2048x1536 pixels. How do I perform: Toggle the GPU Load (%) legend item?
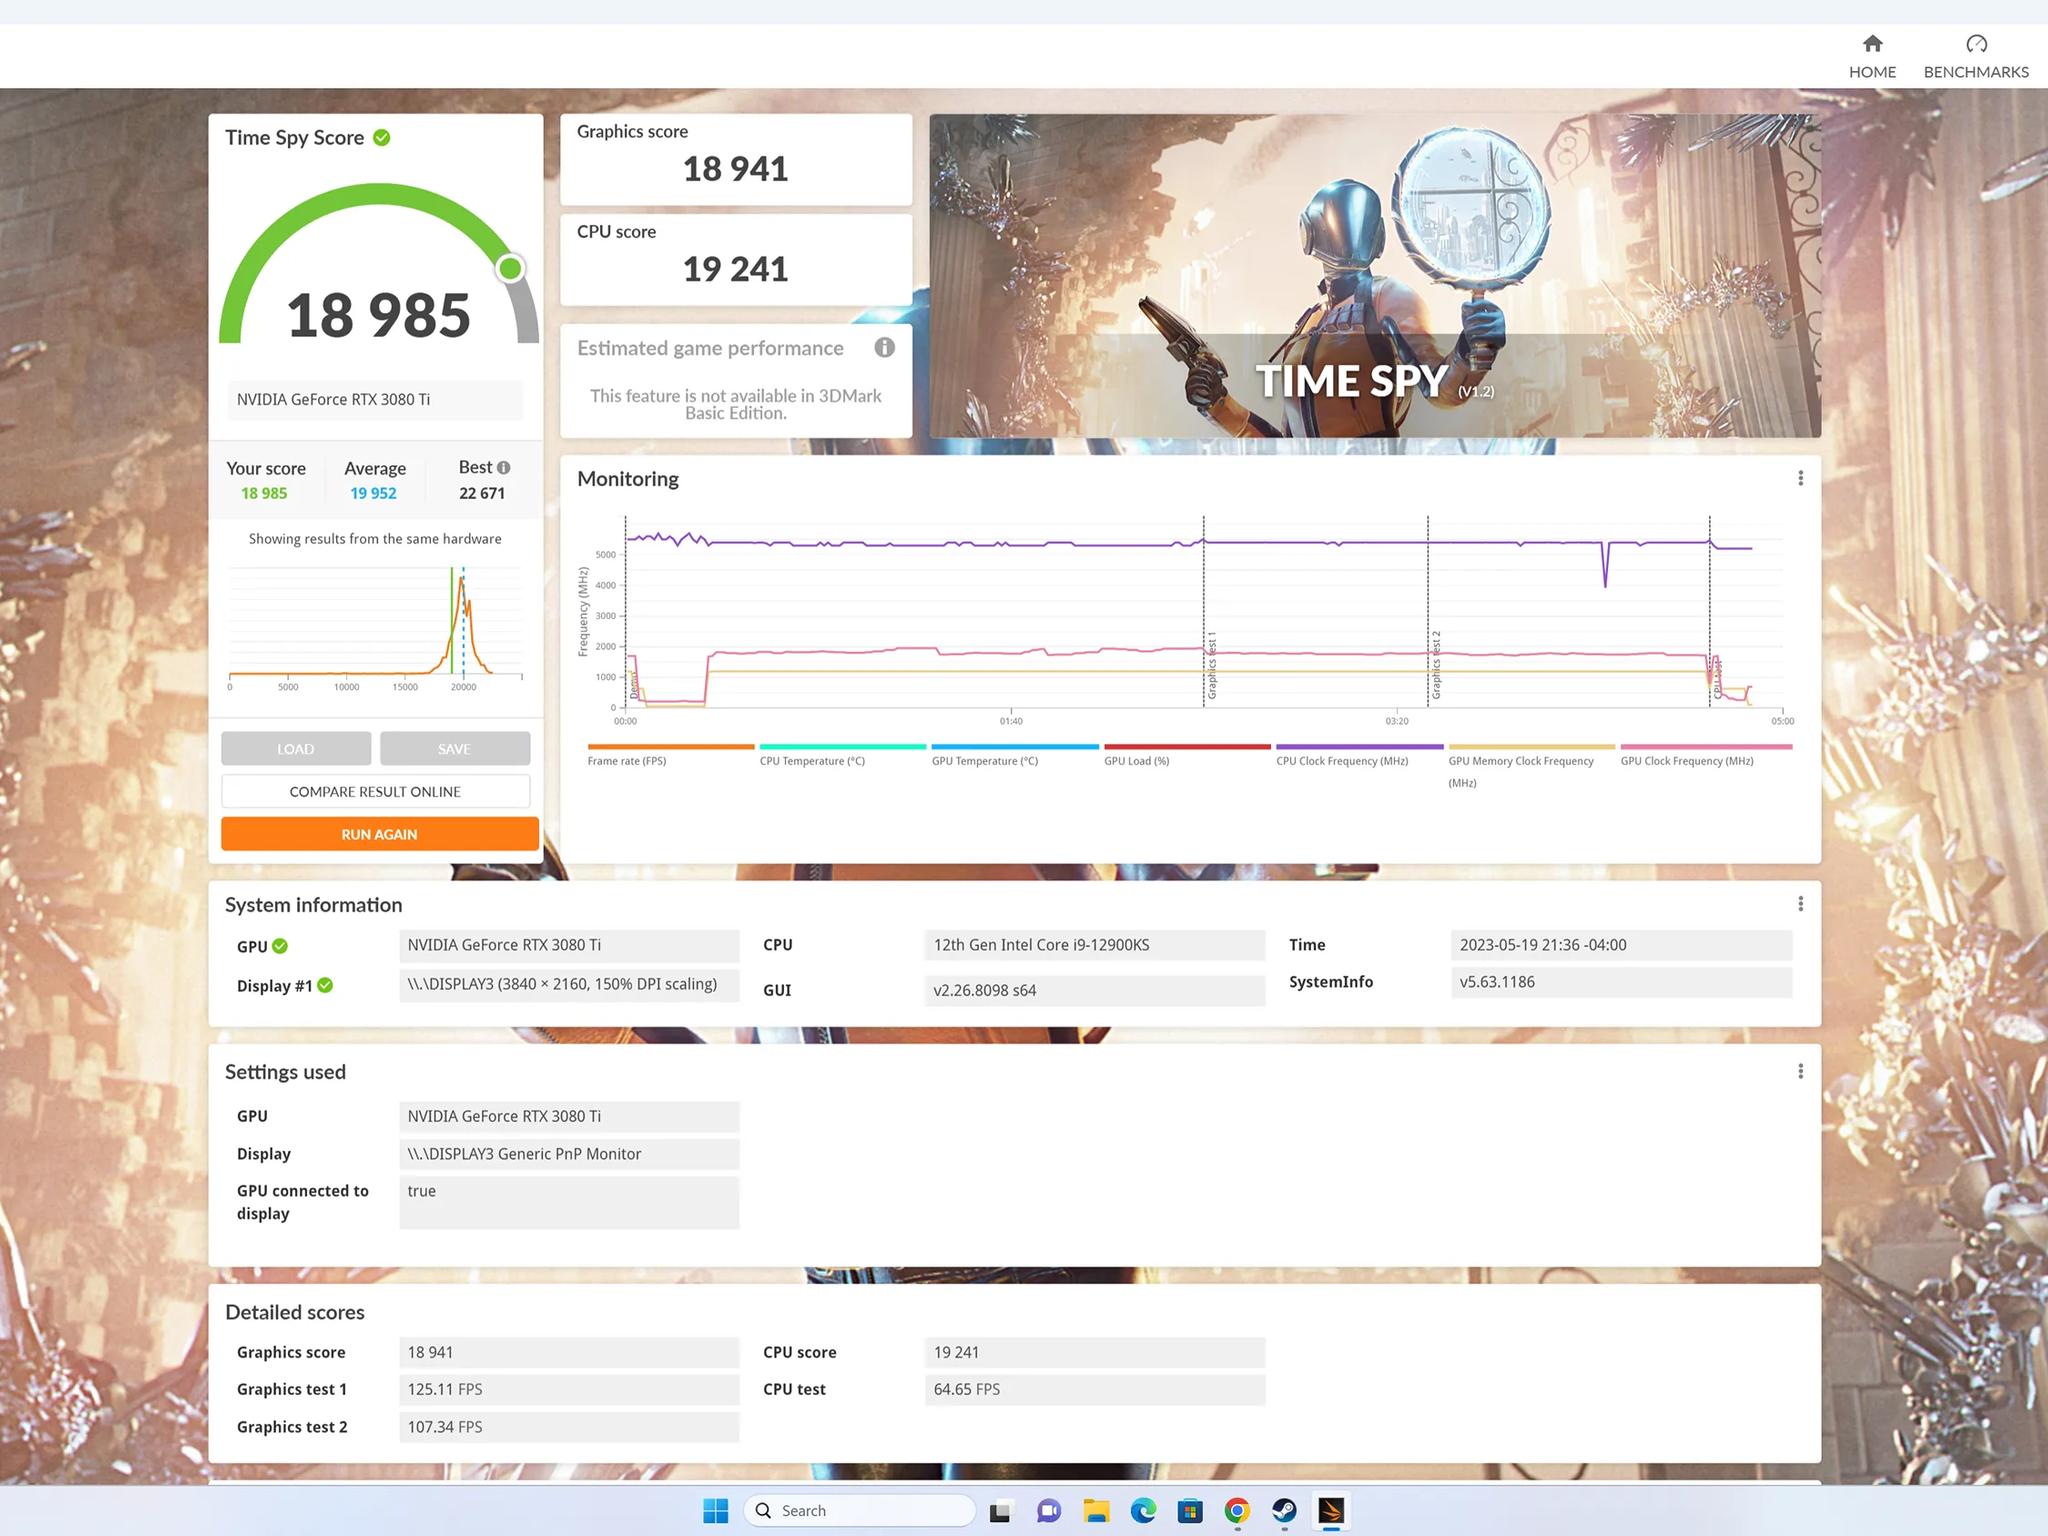coord(1186,755)
